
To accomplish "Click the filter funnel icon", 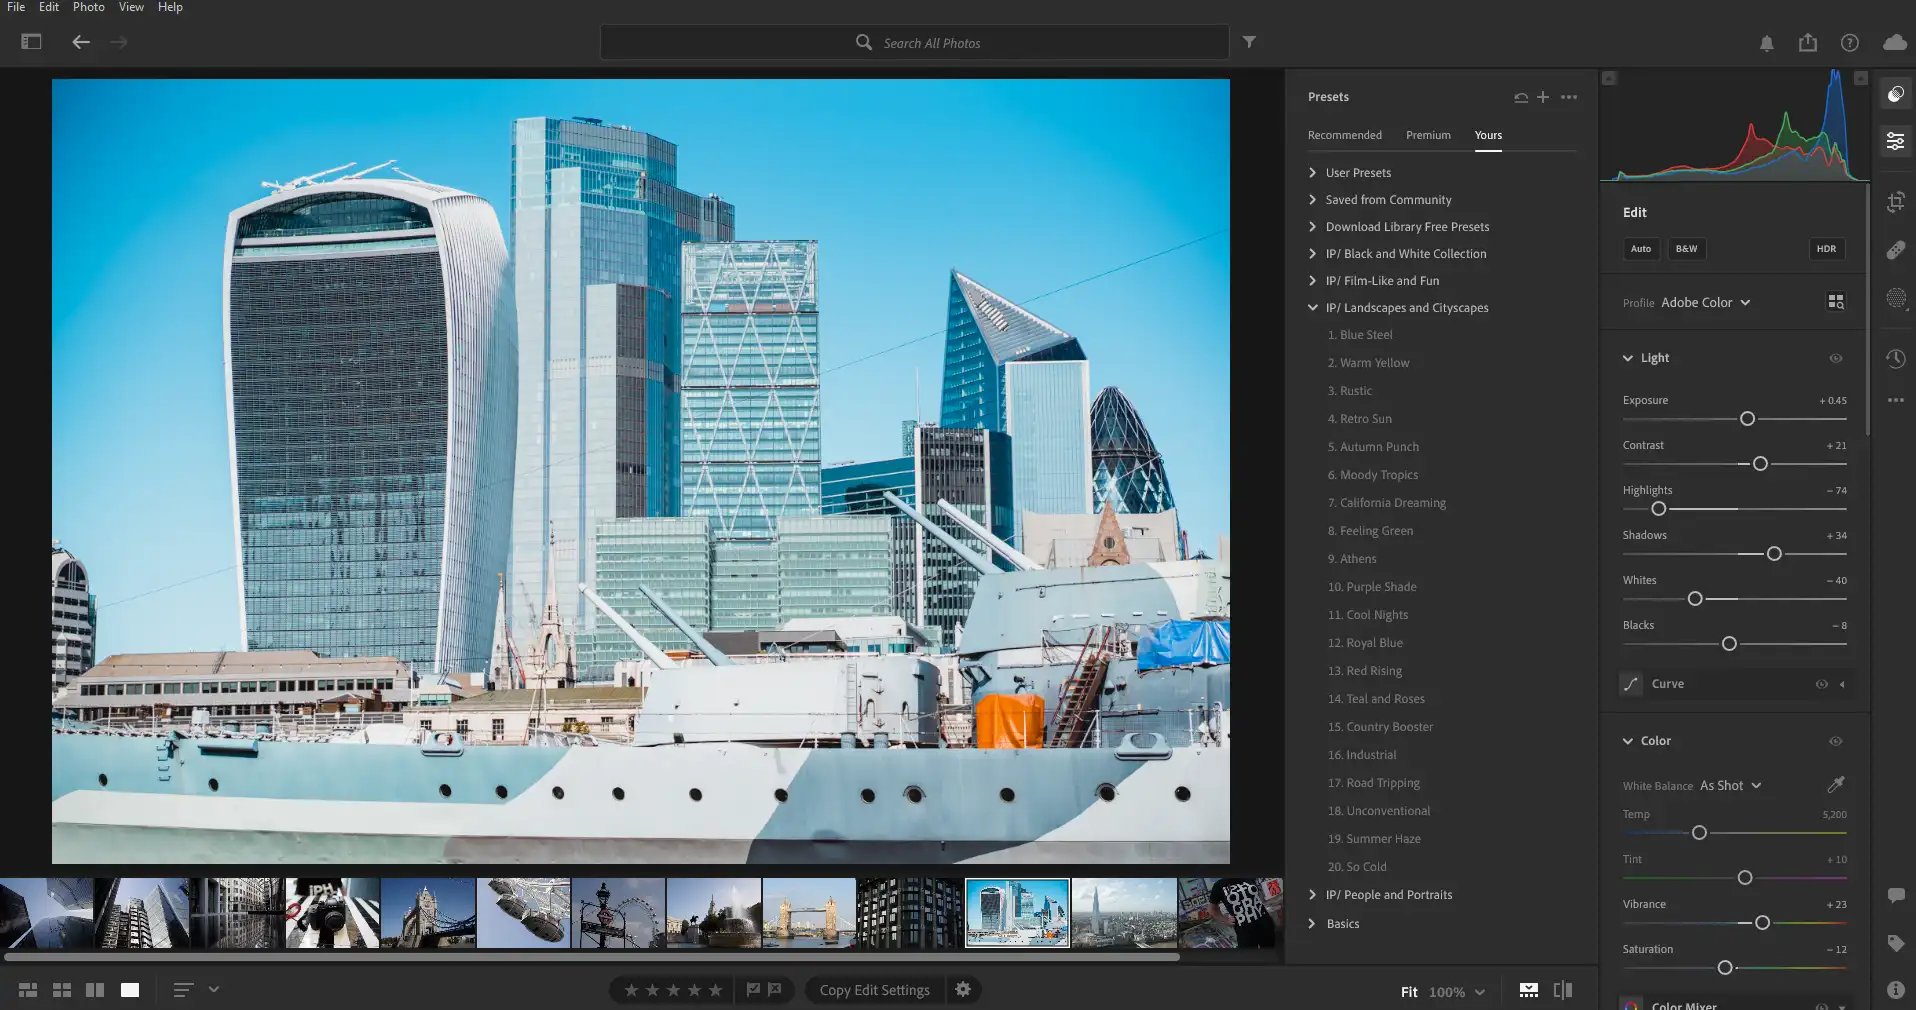I will (1249, 42).
